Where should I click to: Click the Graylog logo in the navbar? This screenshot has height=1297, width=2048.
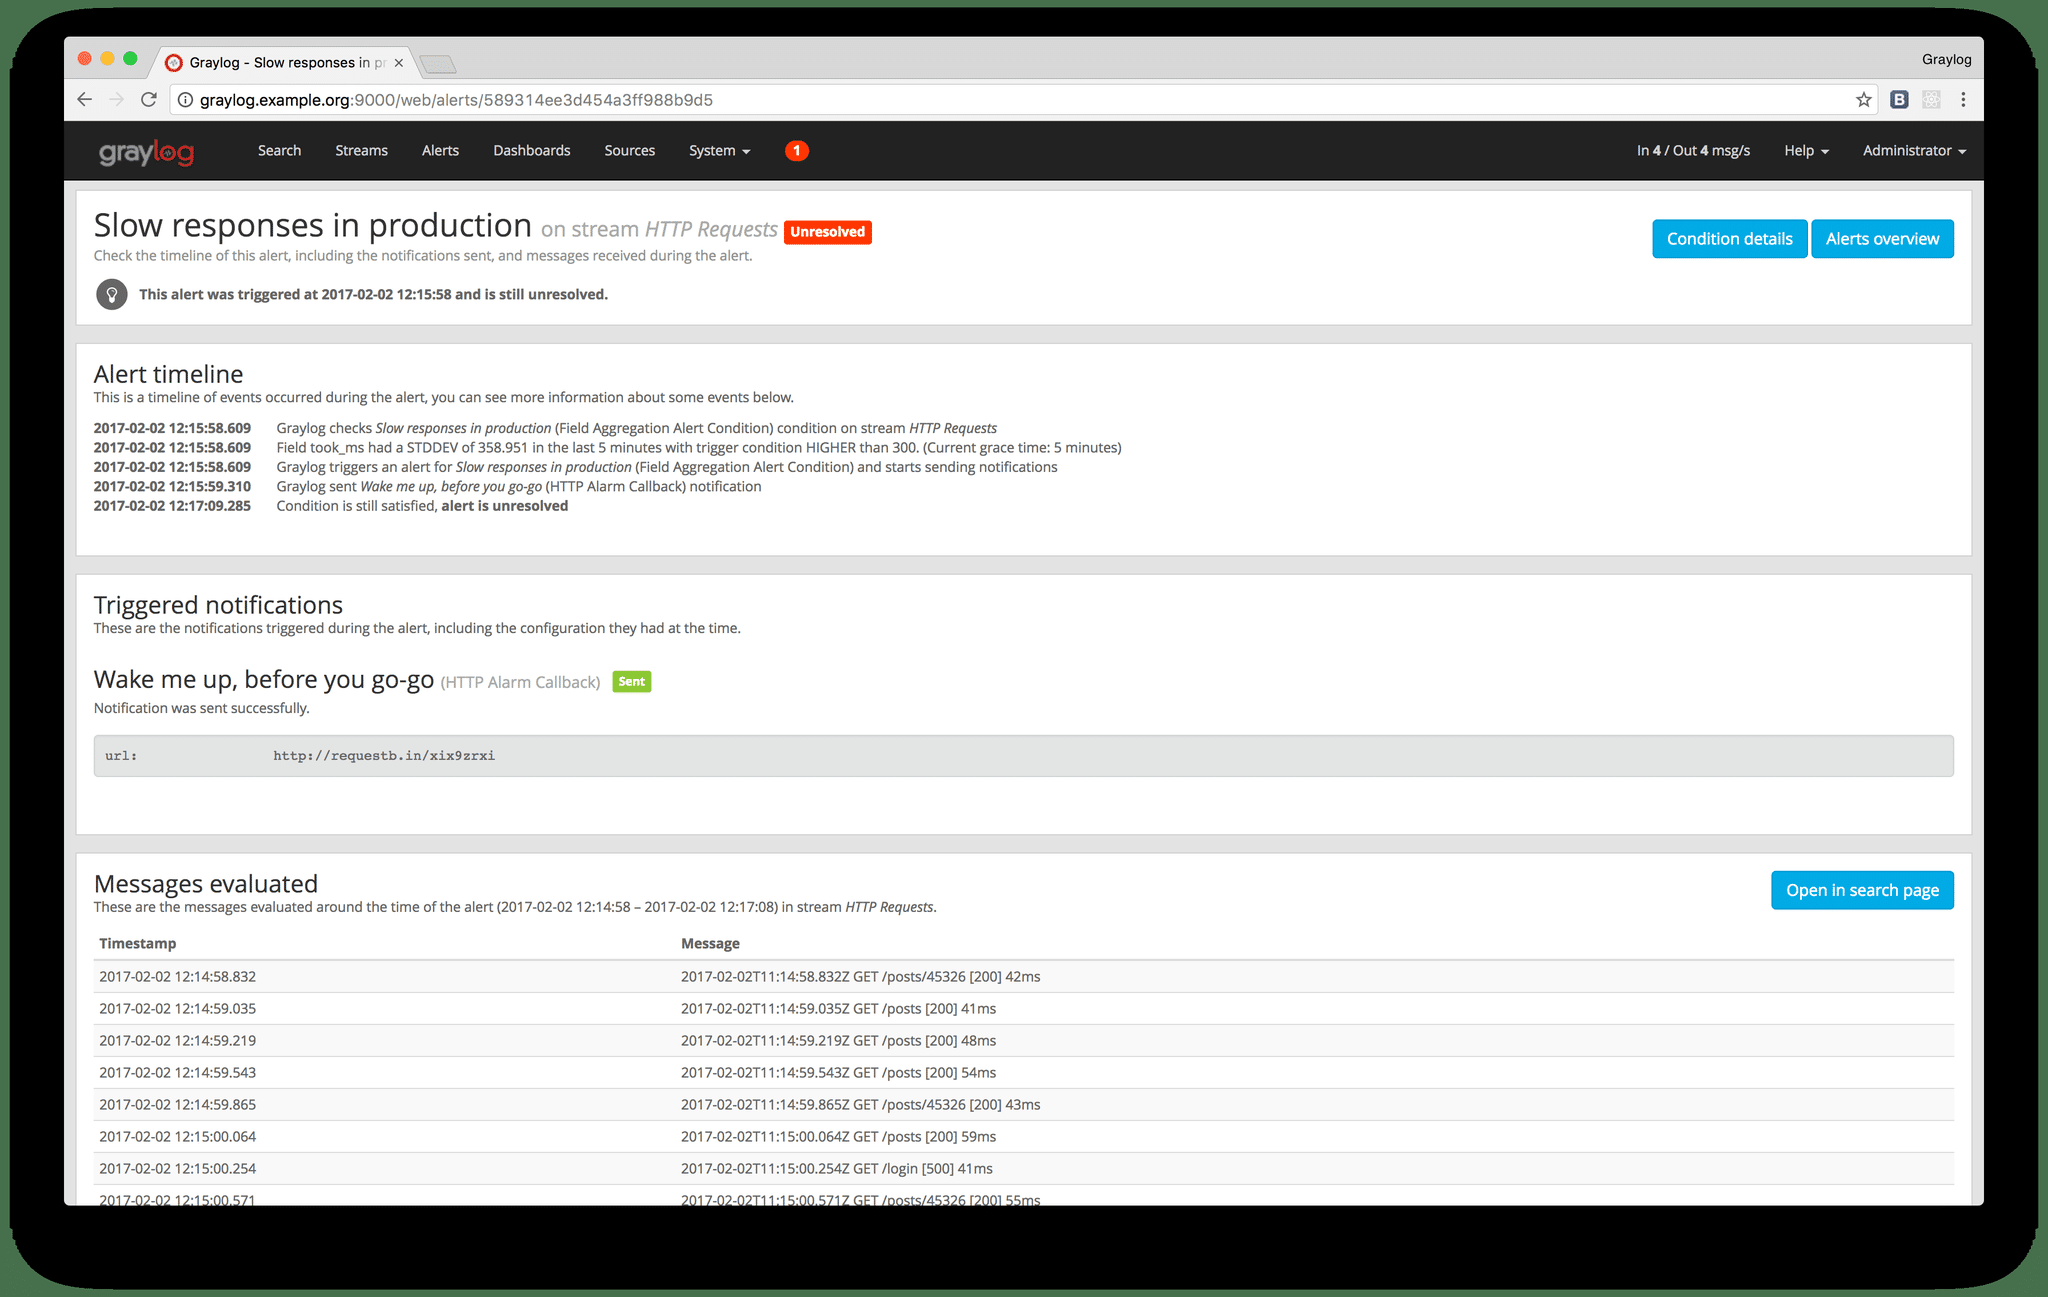(146, 152)
